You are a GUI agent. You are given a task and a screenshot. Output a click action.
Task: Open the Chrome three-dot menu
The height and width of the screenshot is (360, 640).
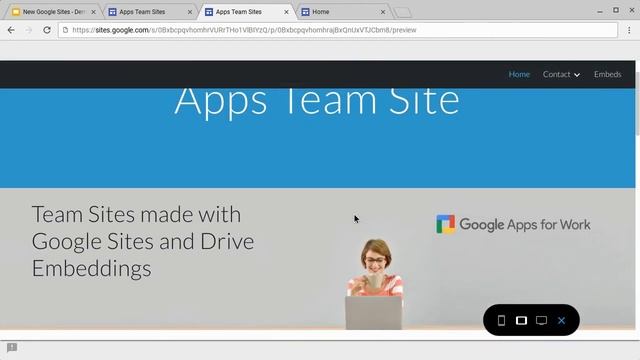tap(629, 30)
